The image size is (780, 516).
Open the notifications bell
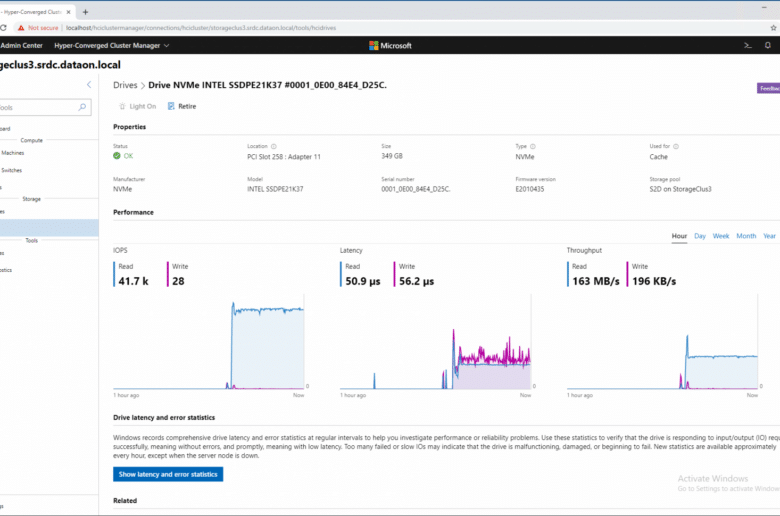click(768, 45)
